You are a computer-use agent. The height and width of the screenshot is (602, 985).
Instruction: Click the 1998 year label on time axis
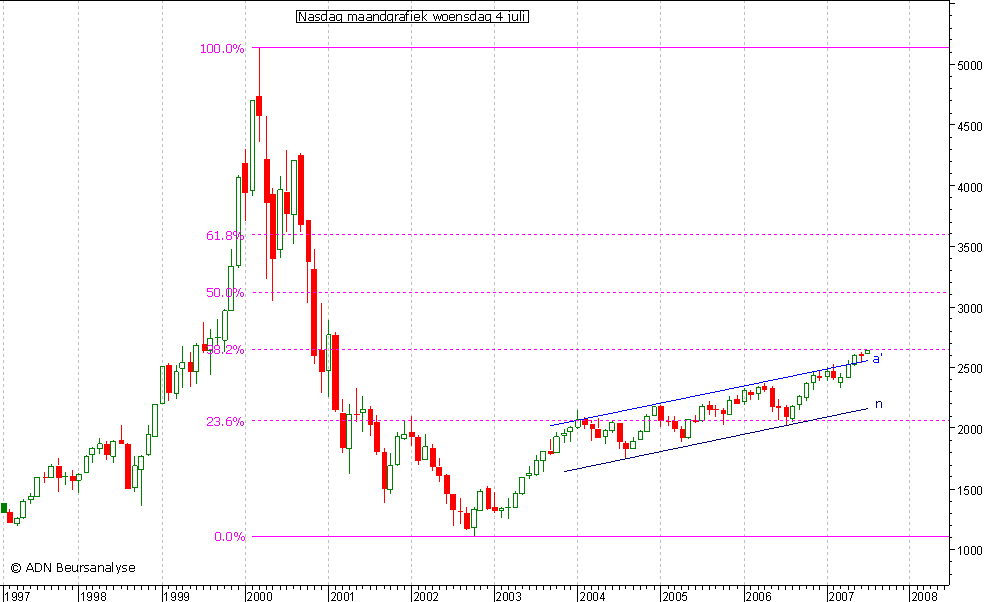(x=93, y=596)
